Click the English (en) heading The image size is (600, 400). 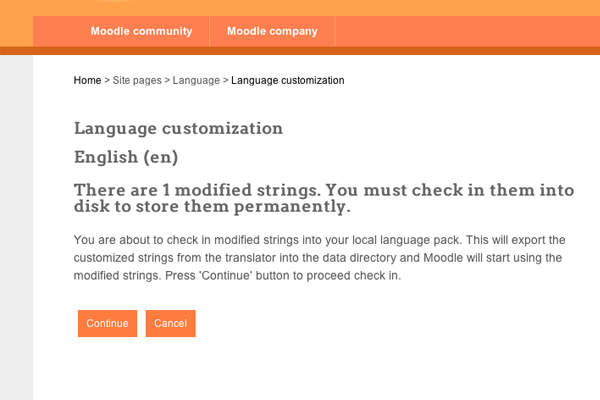coord(126,157)
